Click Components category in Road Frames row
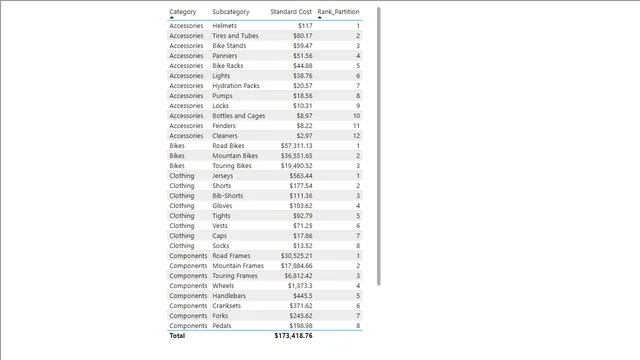The image size is (640, 360). coord(188,256)
